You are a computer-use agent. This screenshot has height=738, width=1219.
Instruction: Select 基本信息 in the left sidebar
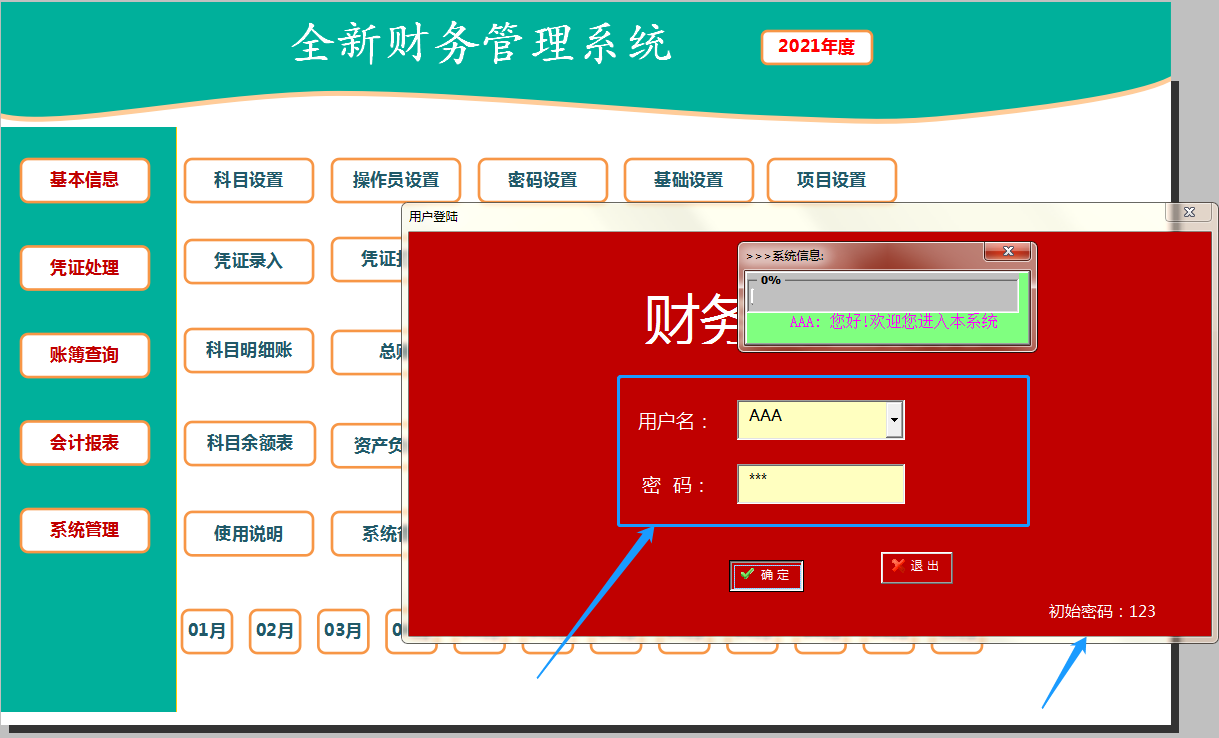(x=84, y=180)
